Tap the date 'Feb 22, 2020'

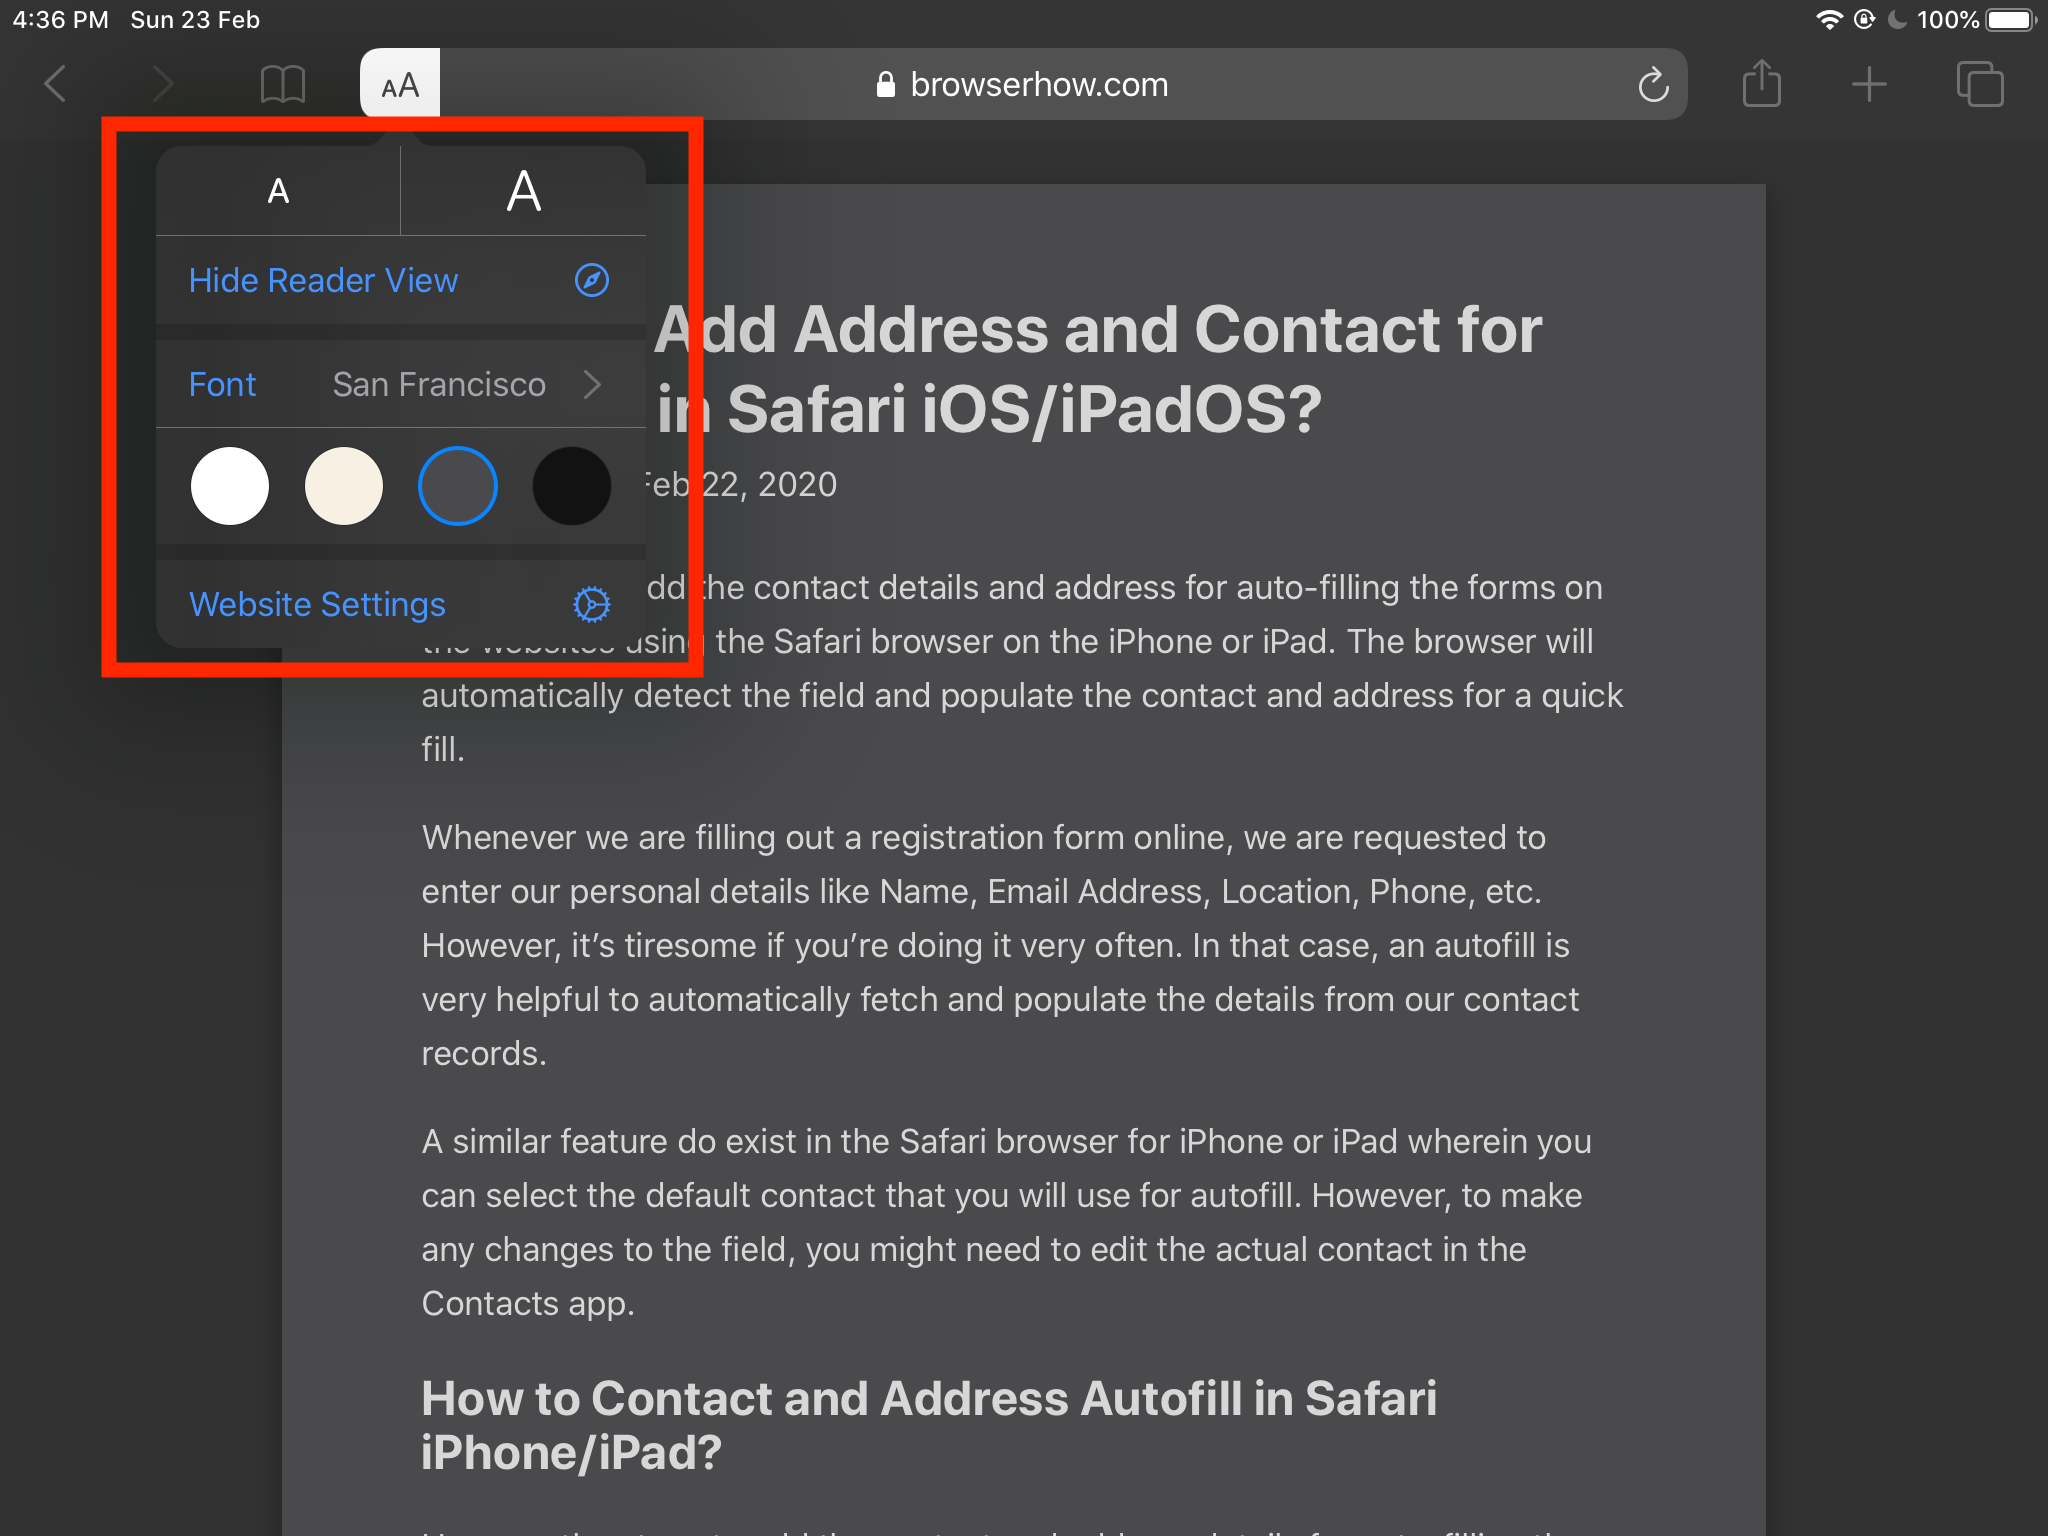tap(740, 485)
